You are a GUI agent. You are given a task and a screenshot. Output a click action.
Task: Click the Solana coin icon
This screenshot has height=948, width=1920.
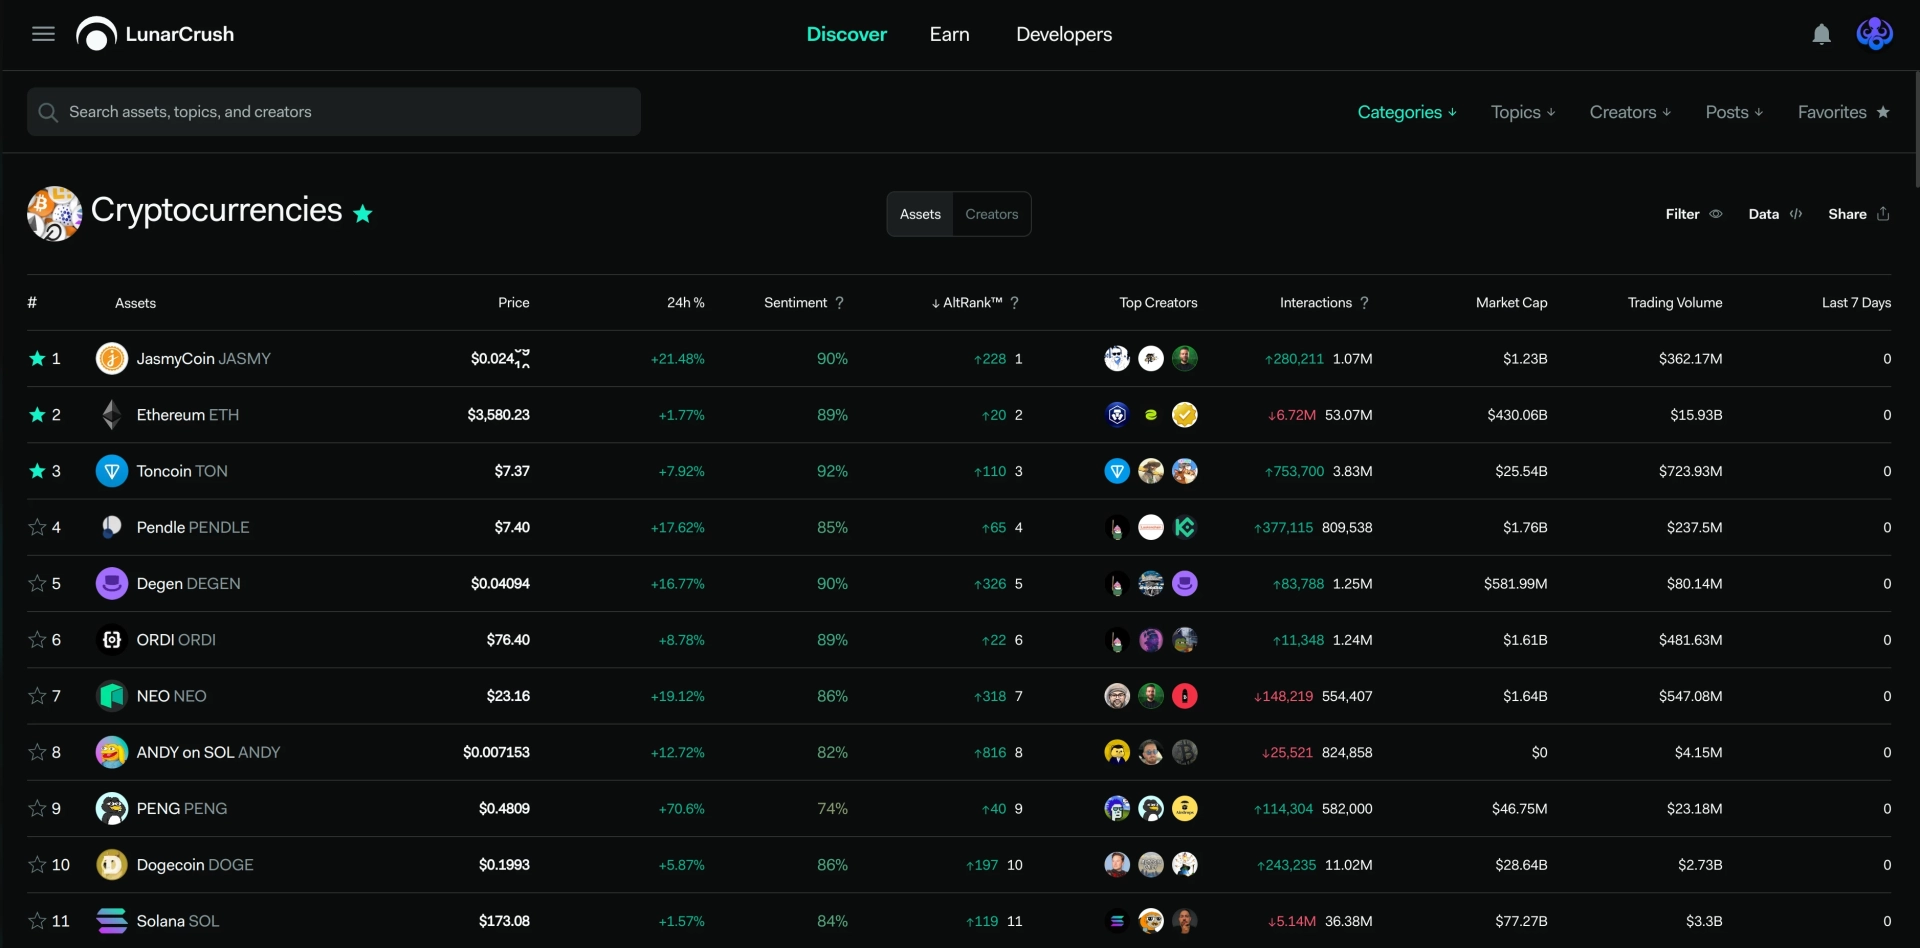[112, 921]
